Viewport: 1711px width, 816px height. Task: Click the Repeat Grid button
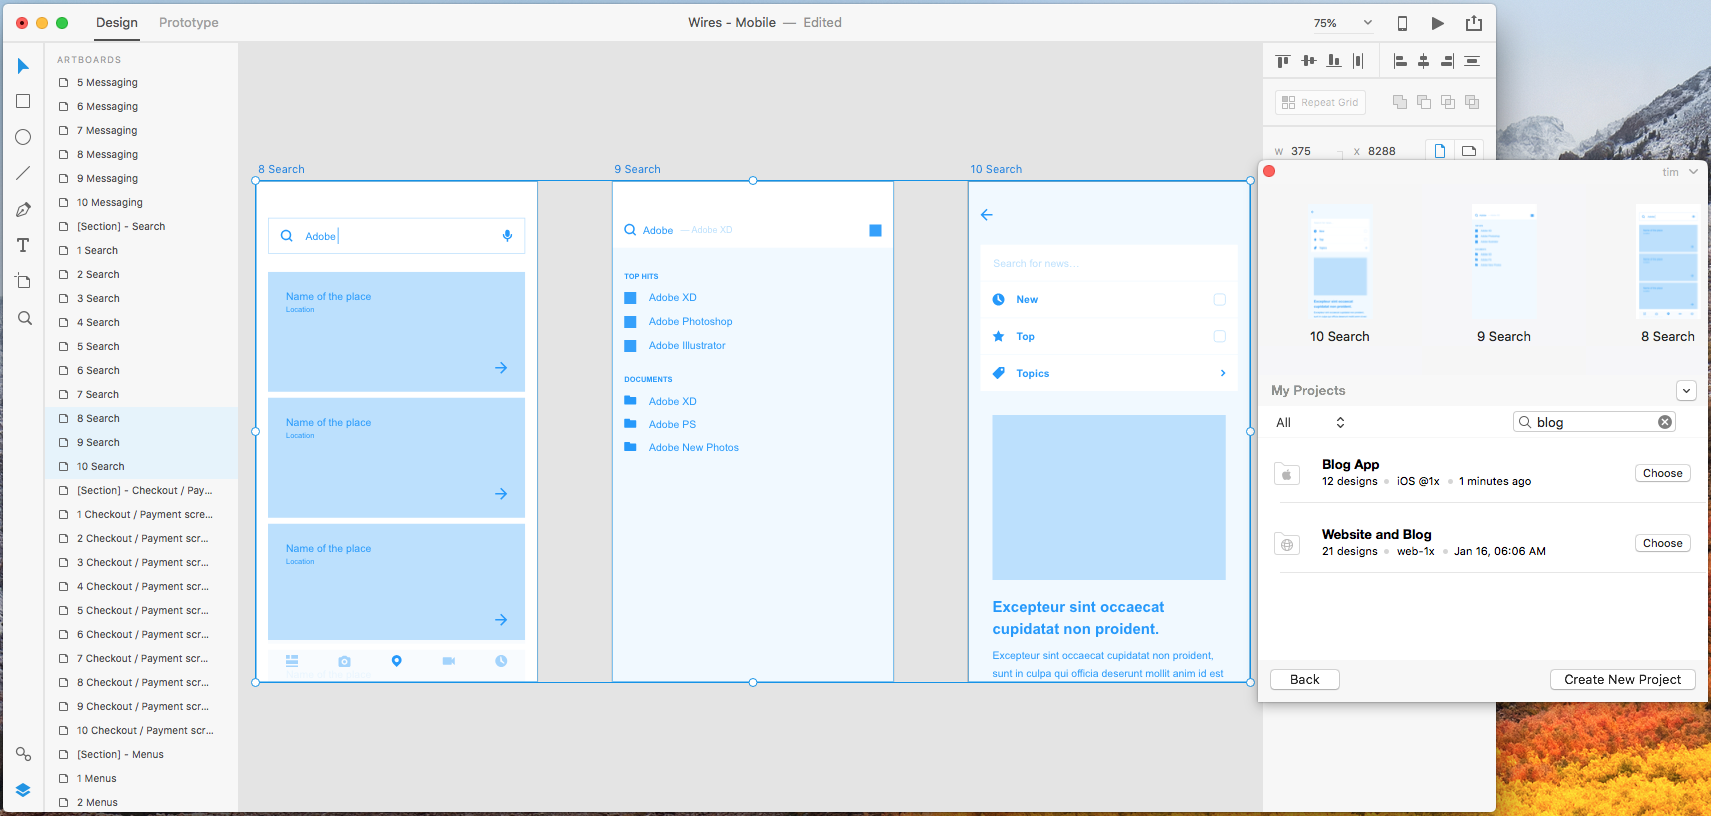(x=1320, y=102)
